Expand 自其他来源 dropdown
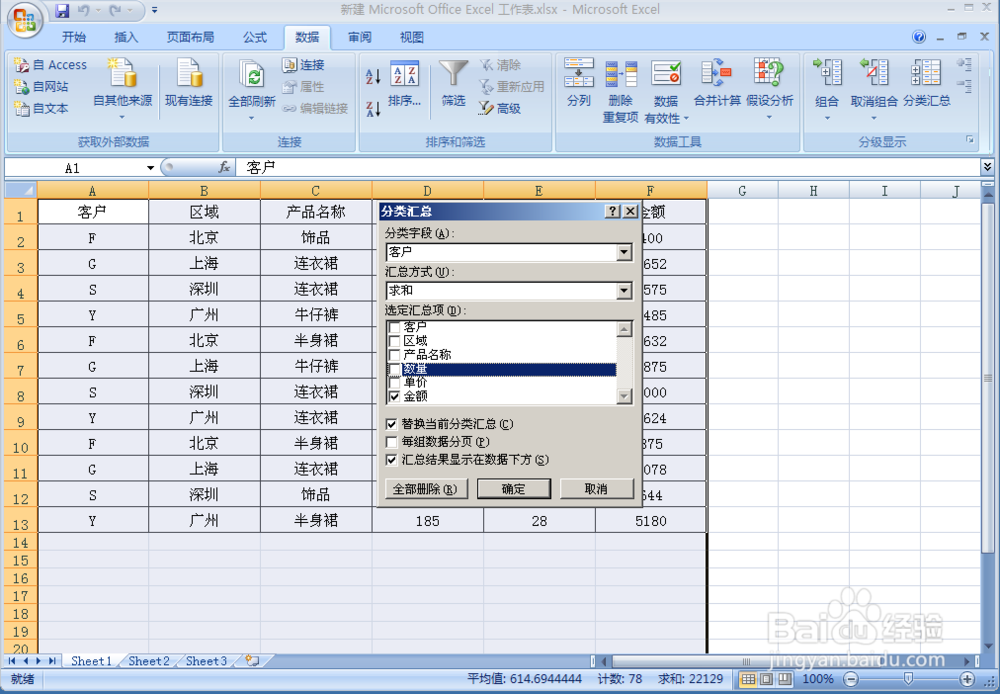1000x694 pixels. click(x=122, y=117)
